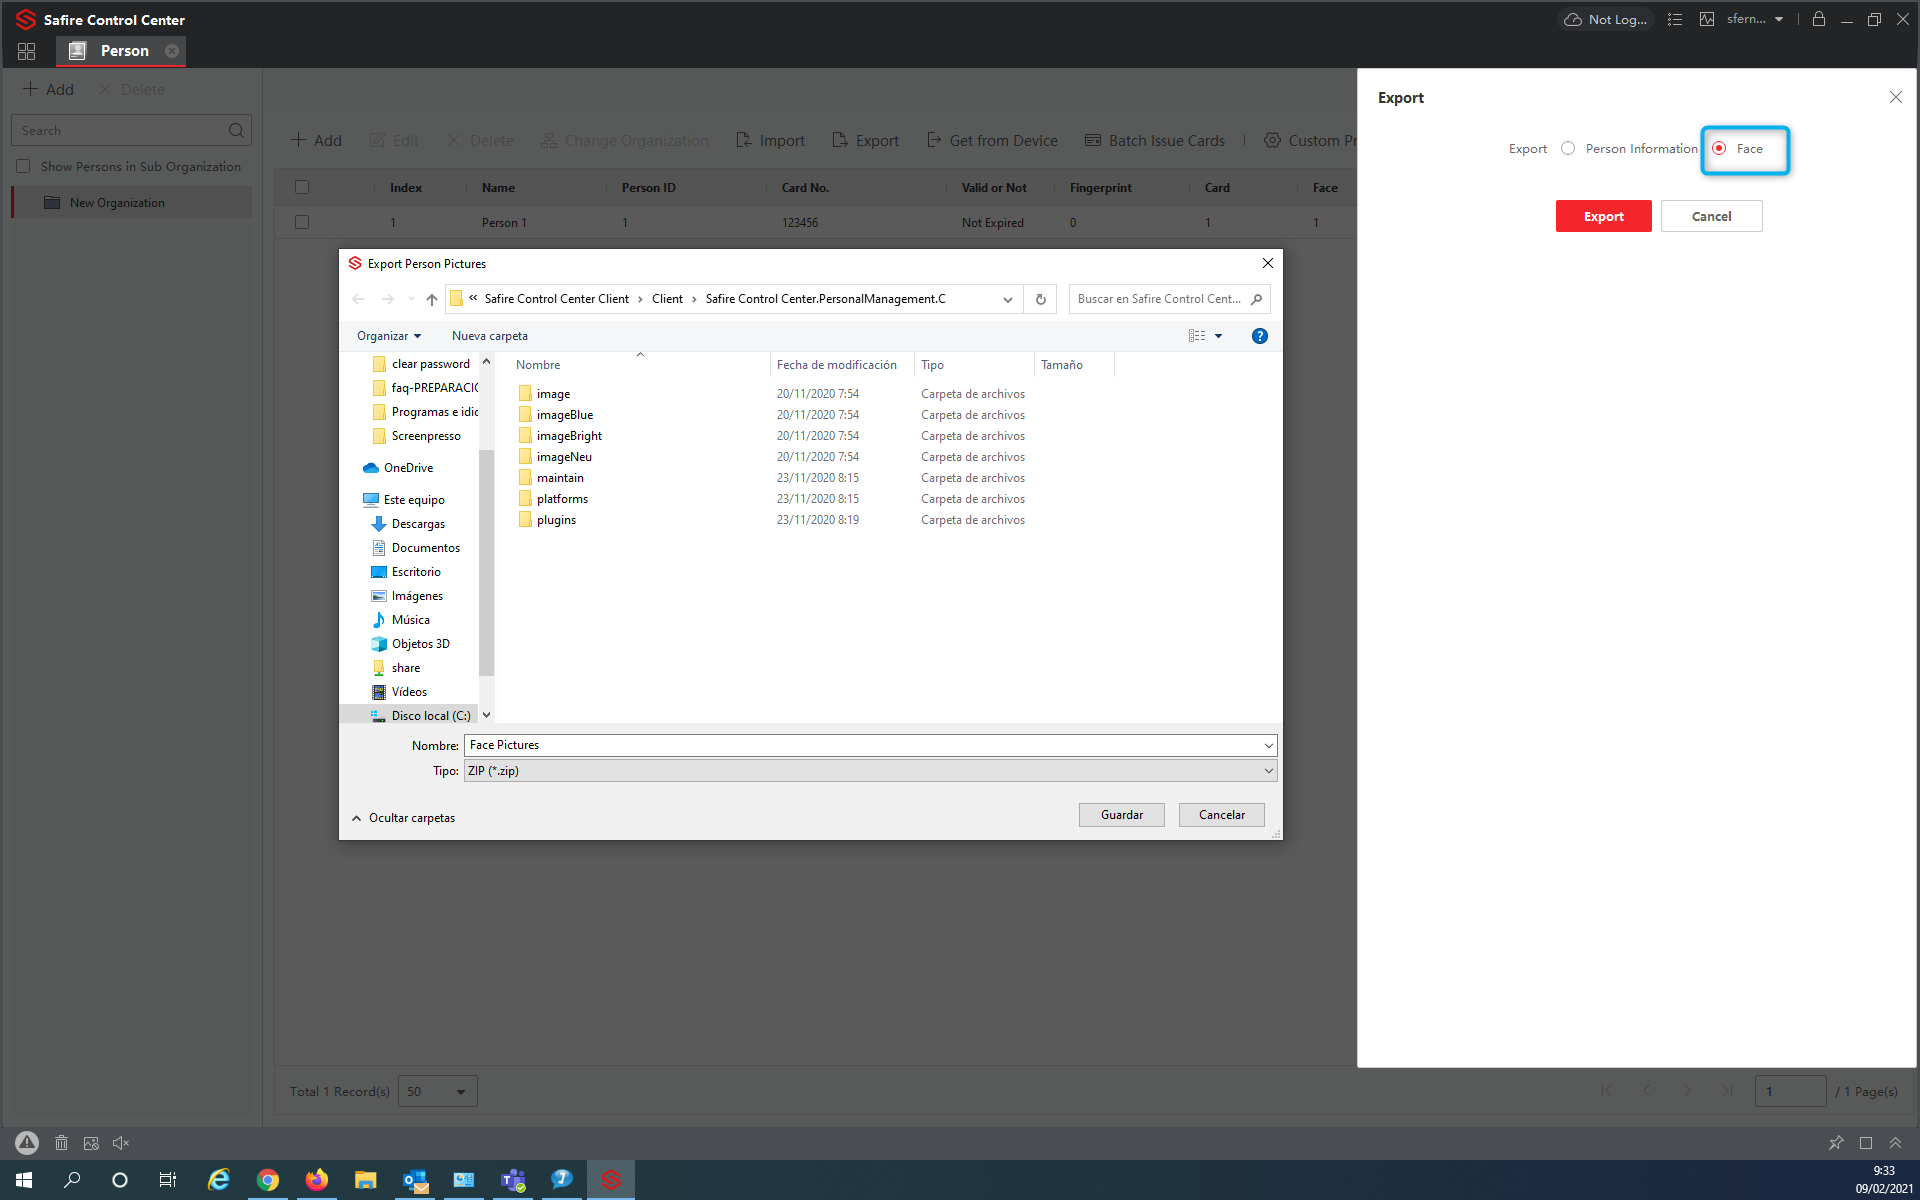Image resolution: width=1920 pixels, height=1200 pixels.
Task: Select the maintain folder
Action: coord(559,478)
